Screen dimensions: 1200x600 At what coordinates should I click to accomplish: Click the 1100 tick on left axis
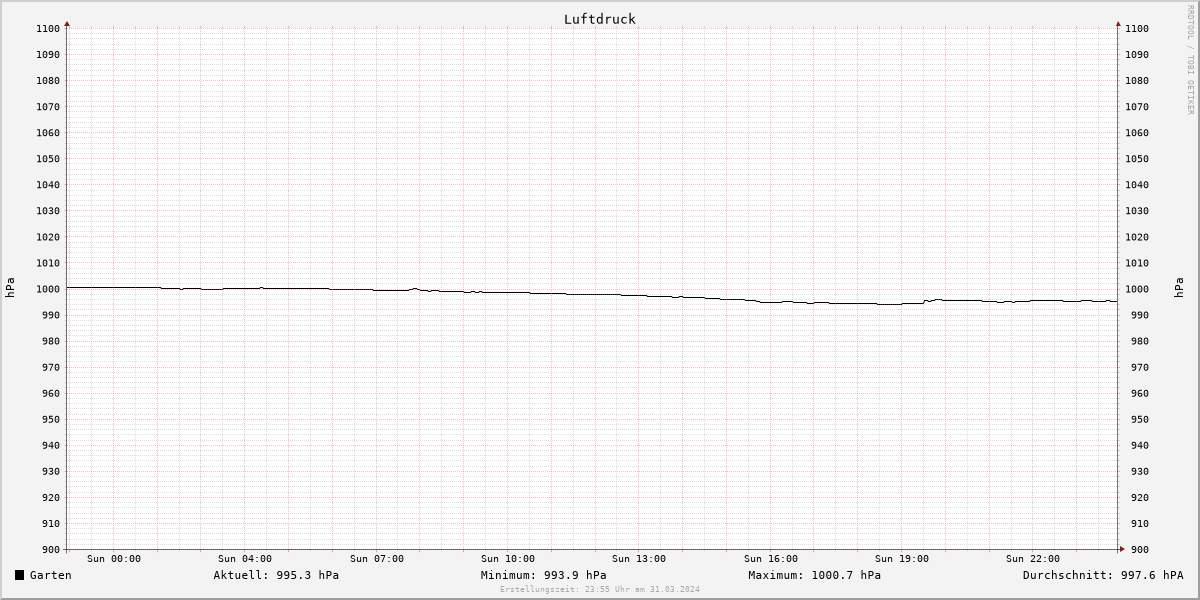coord(48,28)
